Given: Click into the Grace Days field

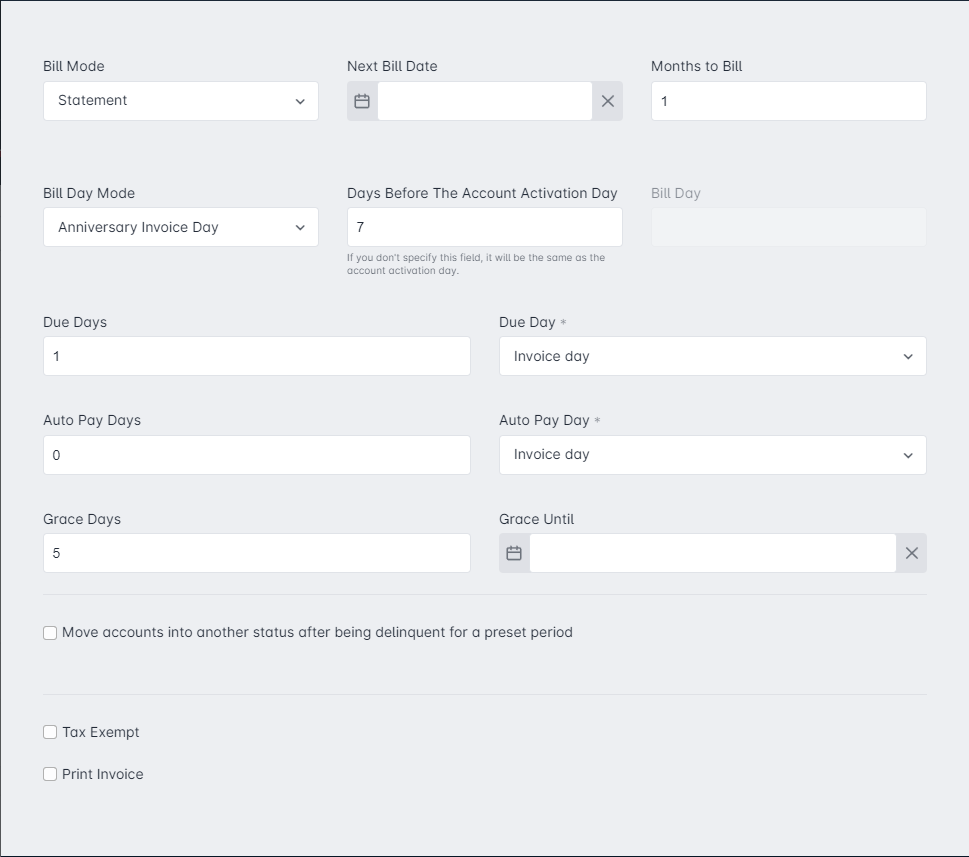Looking at the screenshot, I should (256, 553).
